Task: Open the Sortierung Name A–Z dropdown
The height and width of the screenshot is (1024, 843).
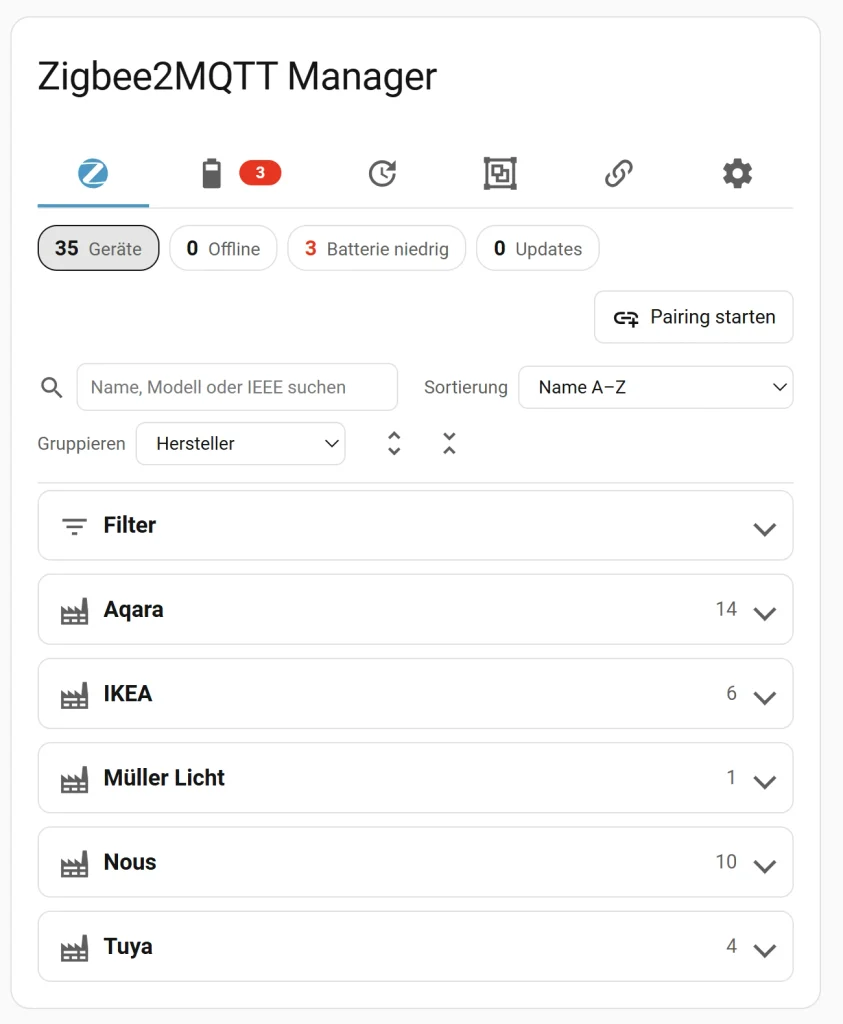Action: tap(656, 387)
